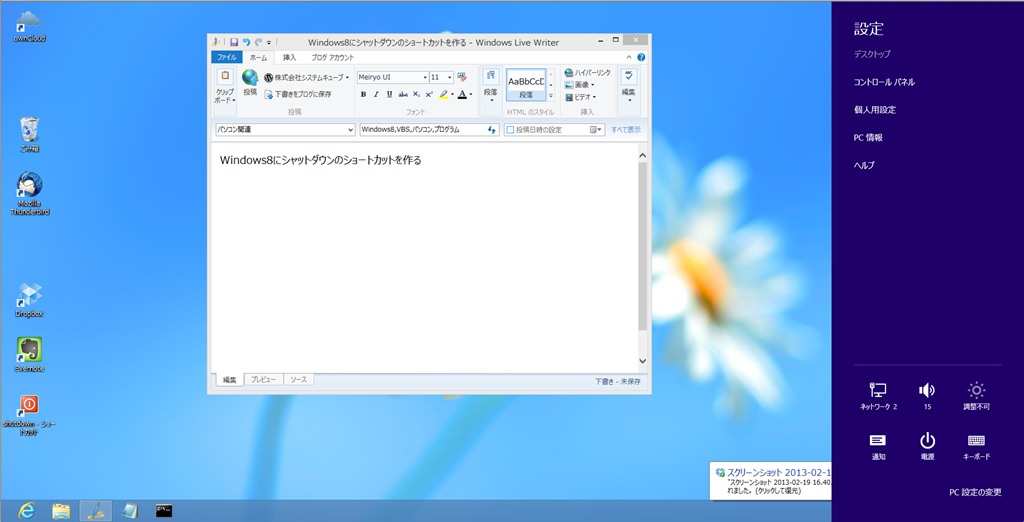Open the ファイル menu

coord(227,57)
